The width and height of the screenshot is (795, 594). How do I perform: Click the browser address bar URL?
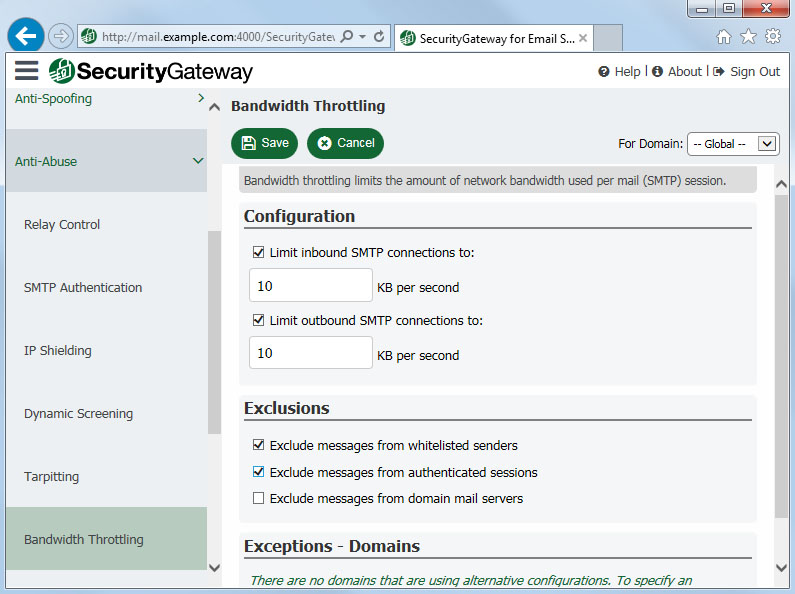[x=218, y=36]
